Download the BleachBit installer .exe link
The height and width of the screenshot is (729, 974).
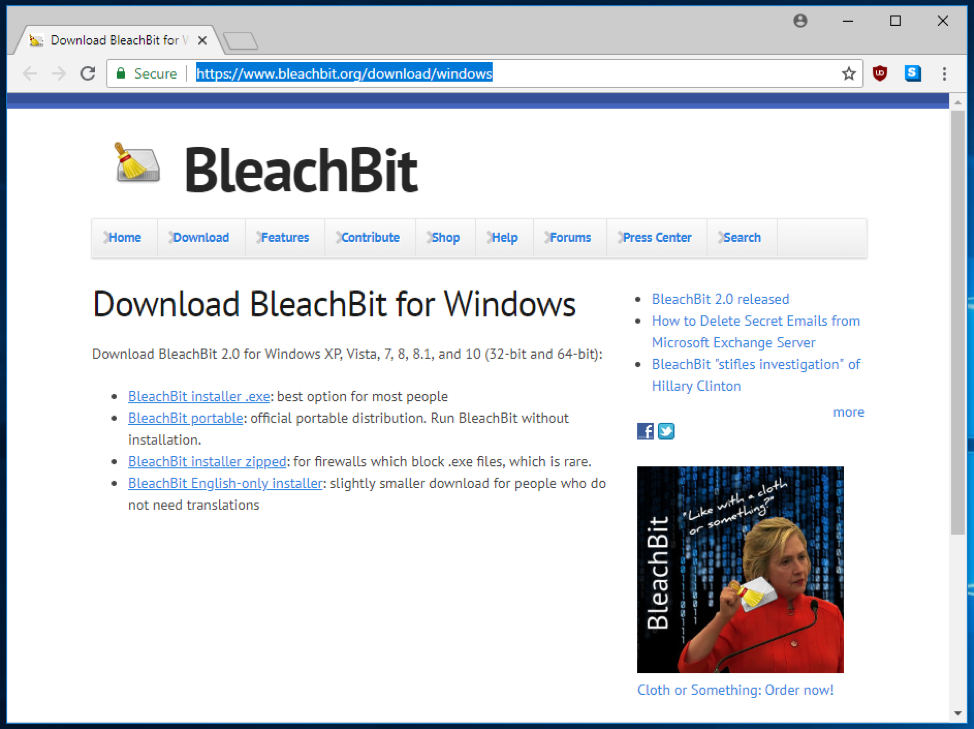coord(199,396)
